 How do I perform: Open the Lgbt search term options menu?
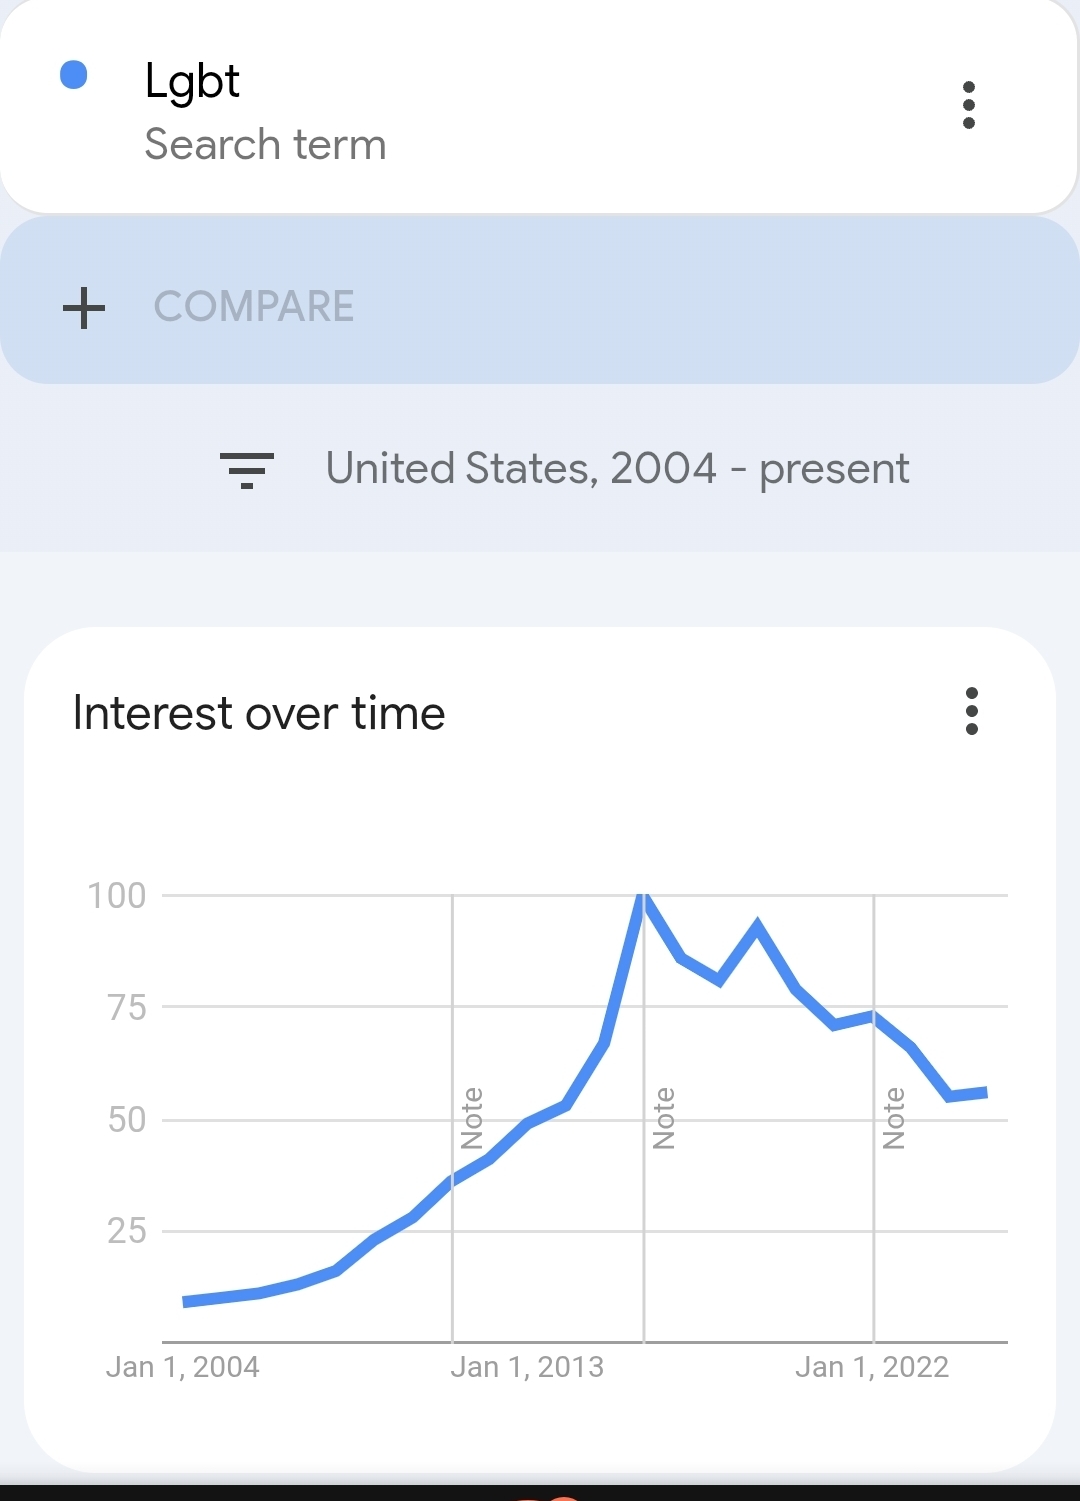tap(968, 105)
